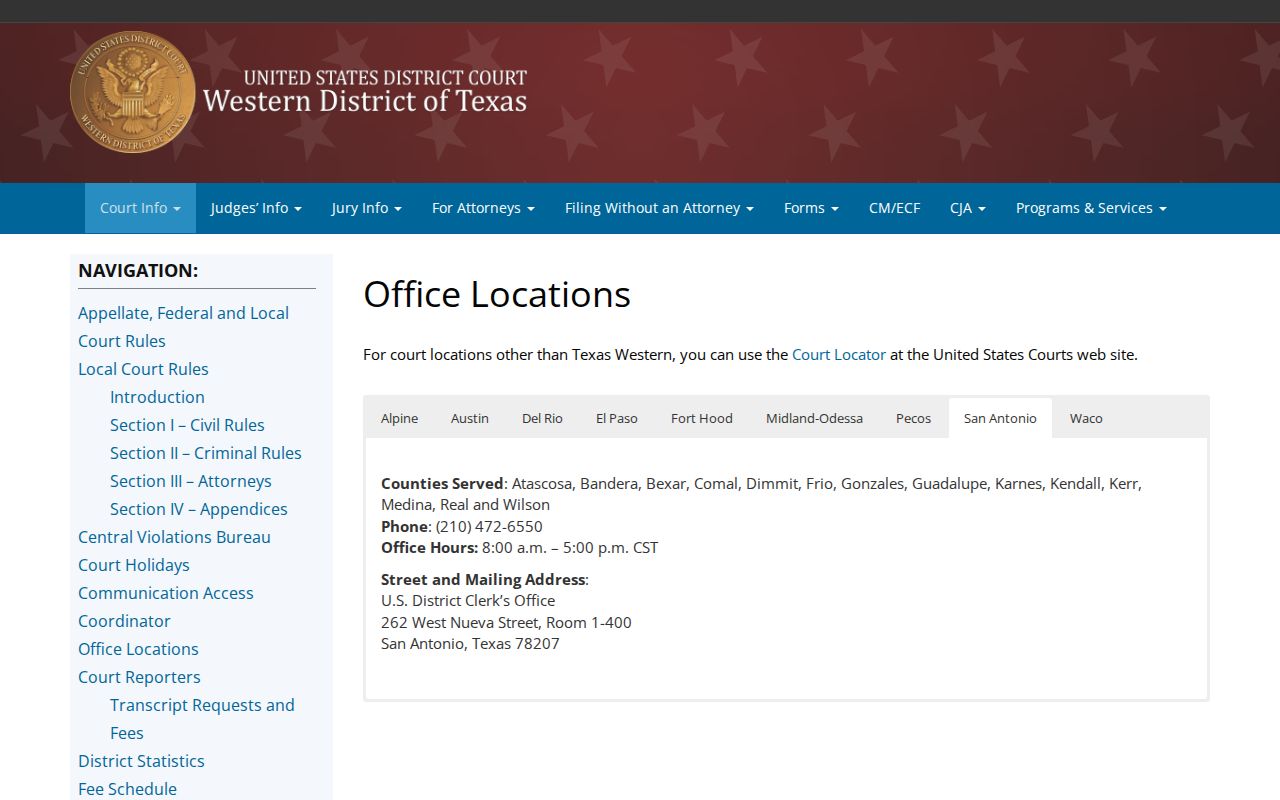Click Office Locations in the sidebar
The height and width of the screenshot is (800, 1280).
pos(138,649)
